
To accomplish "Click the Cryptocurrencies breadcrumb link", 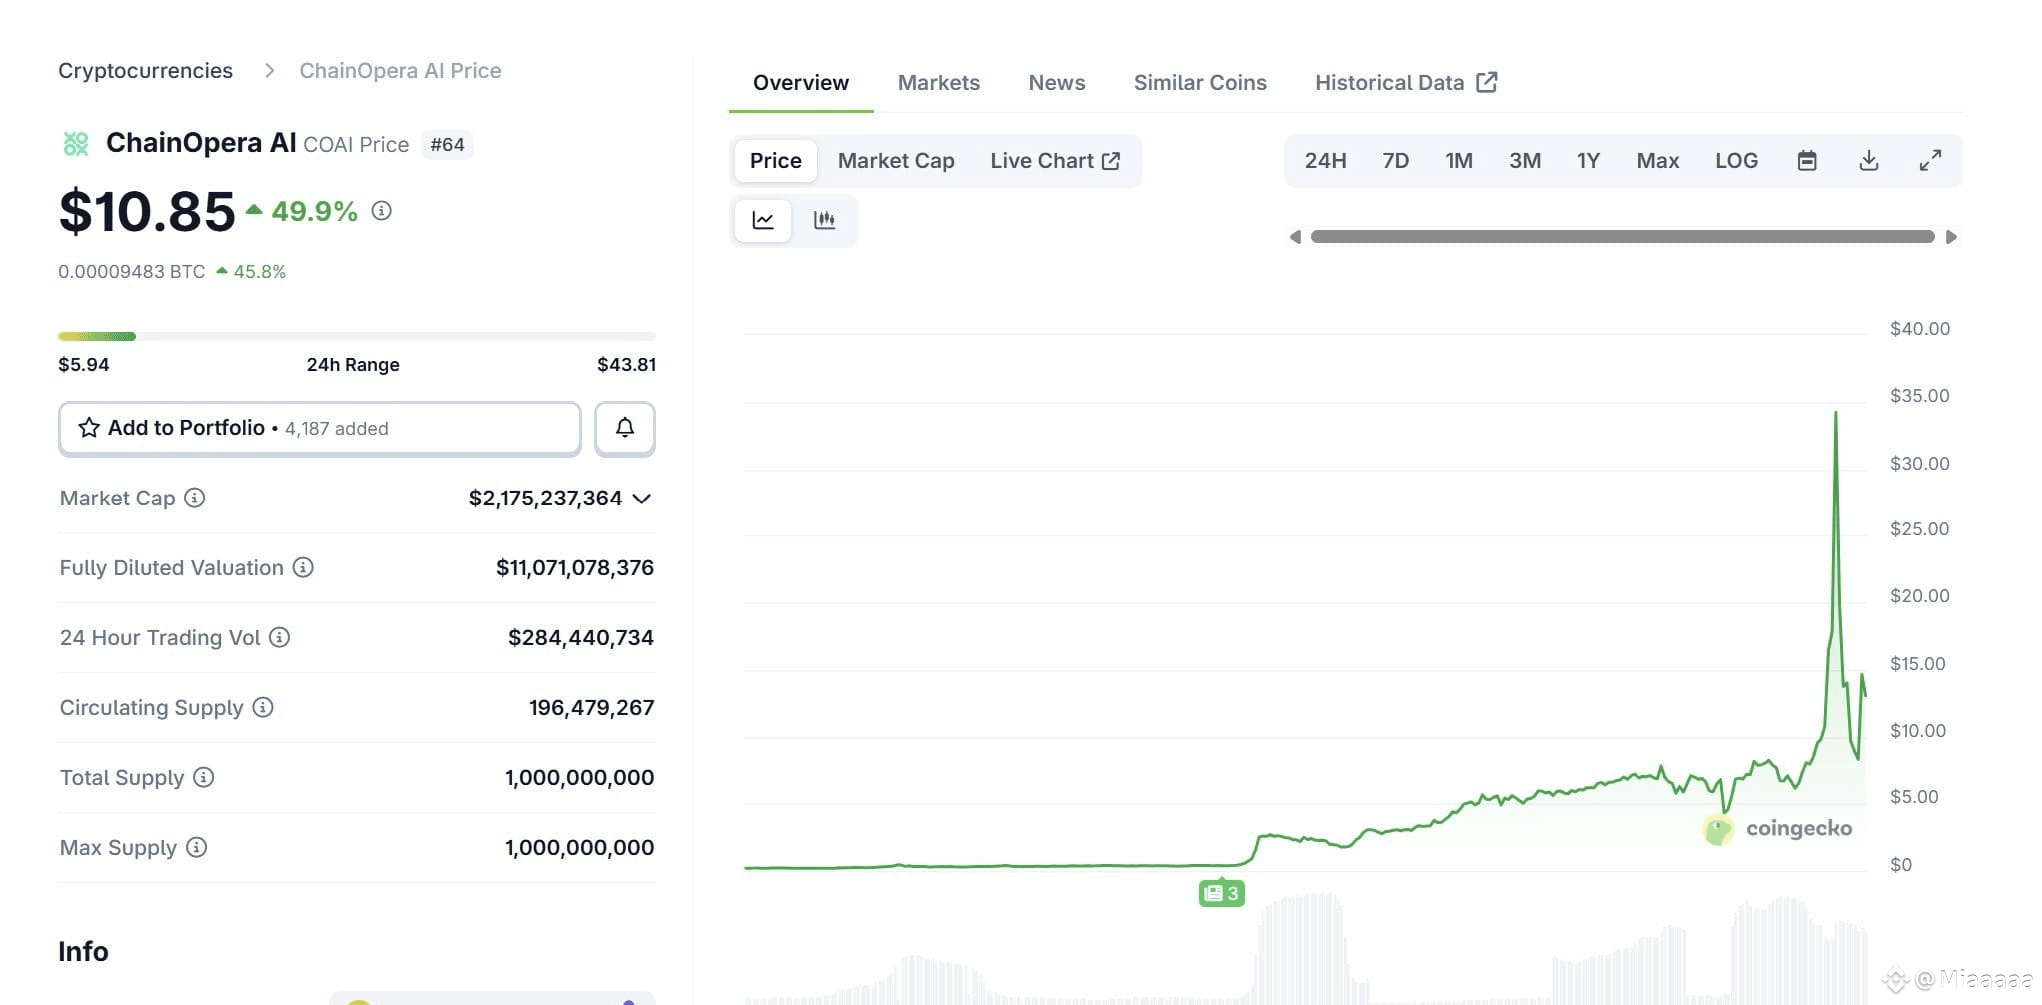I will click(145, 71).
